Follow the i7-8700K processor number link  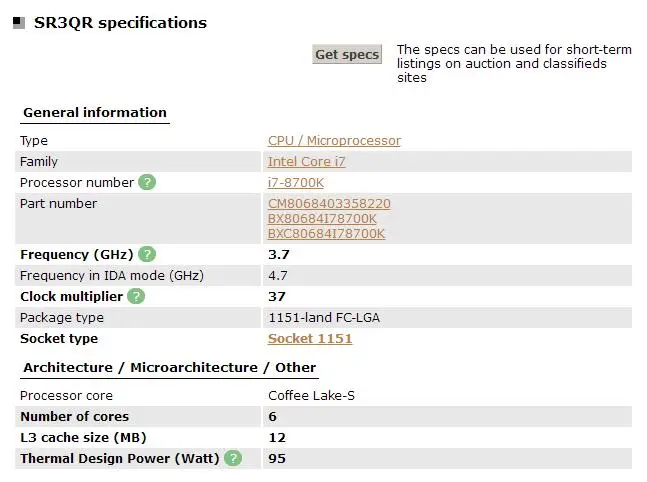296,182
